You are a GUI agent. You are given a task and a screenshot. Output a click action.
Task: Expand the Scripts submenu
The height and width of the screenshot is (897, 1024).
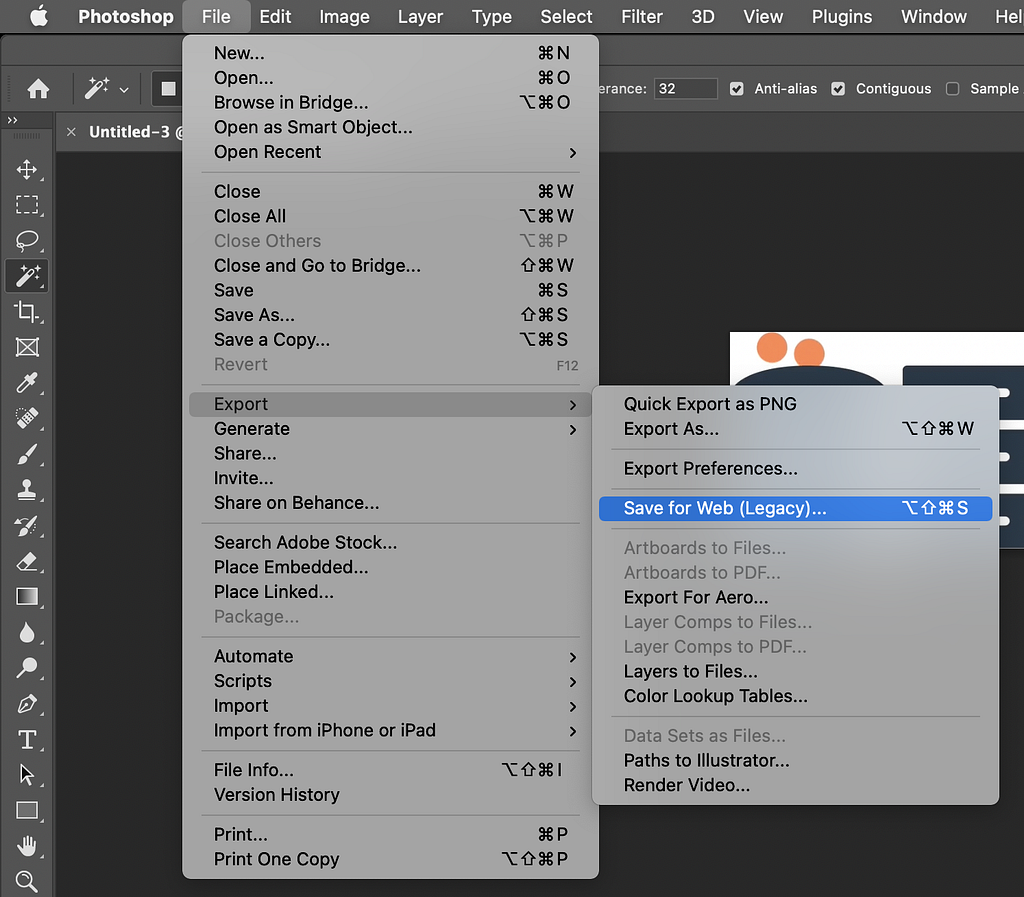391,682
